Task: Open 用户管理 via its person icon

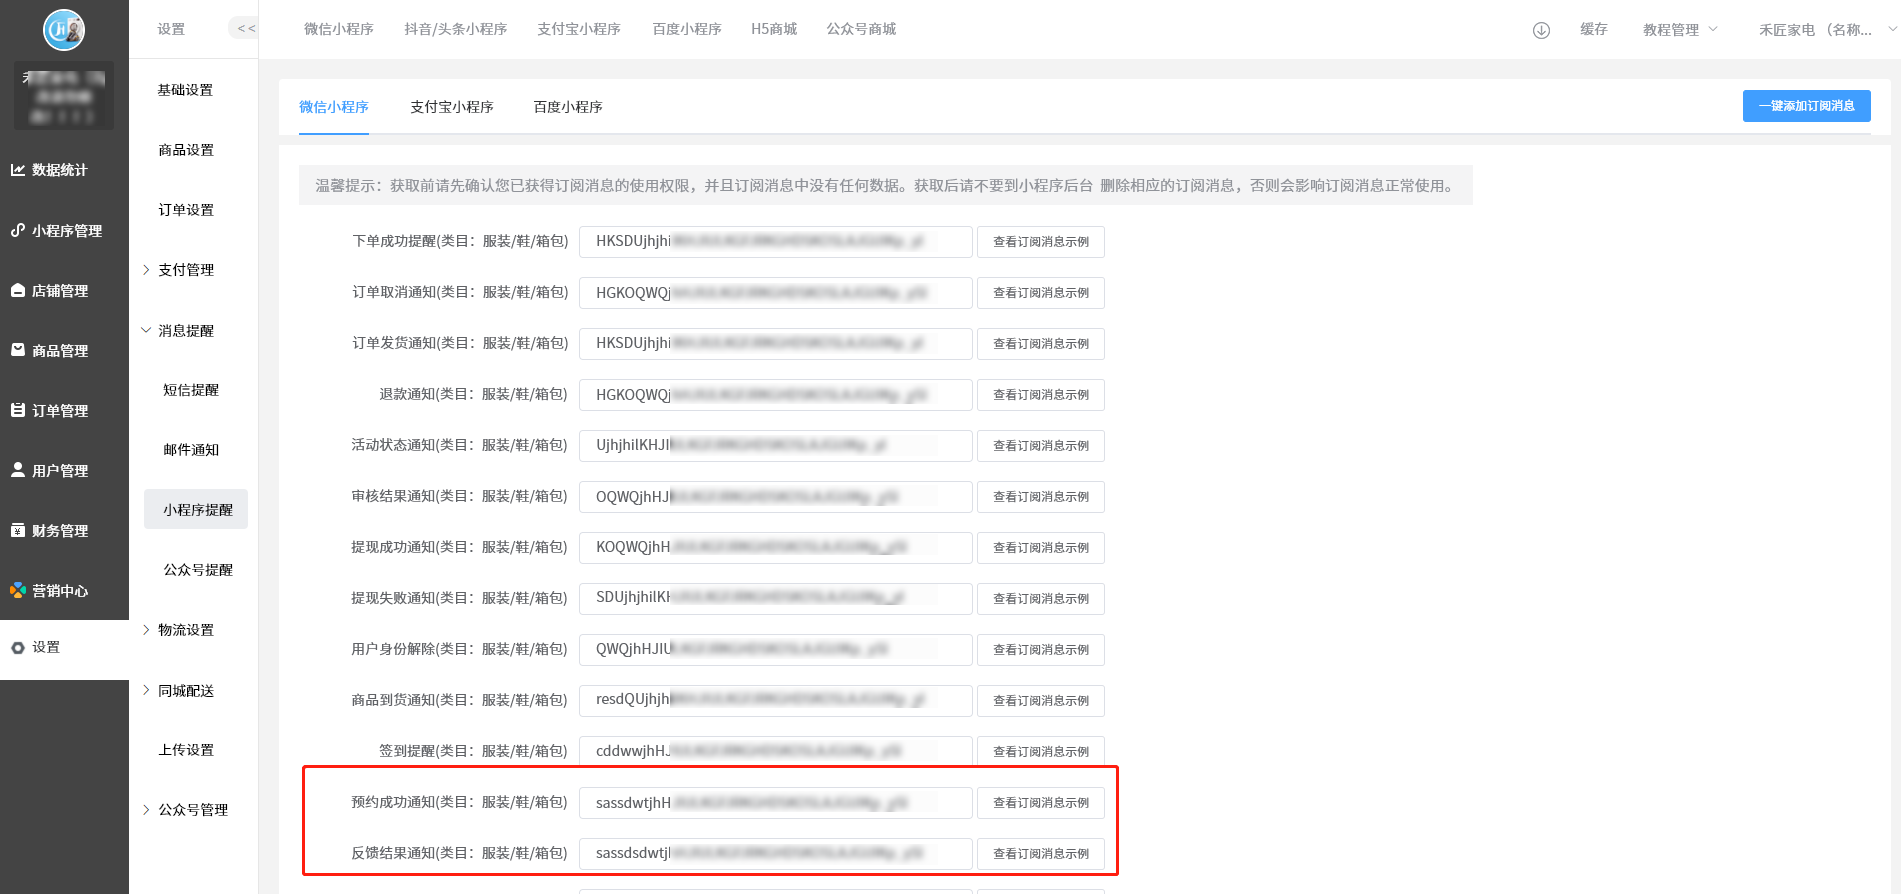Action: pos(18,470)
